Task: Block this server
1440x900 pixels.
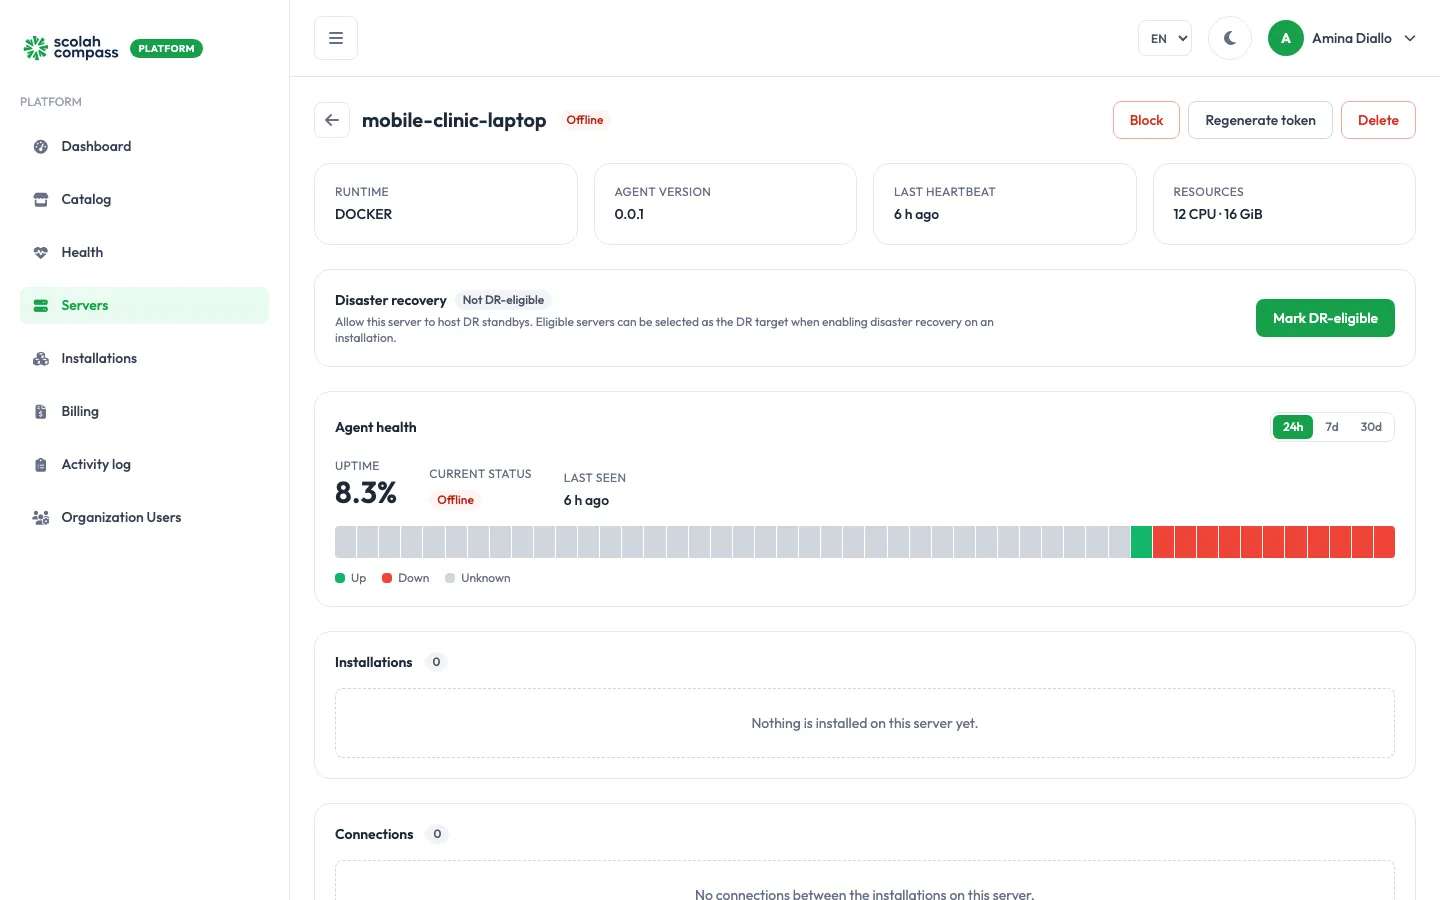Action: click(1146, 120)
